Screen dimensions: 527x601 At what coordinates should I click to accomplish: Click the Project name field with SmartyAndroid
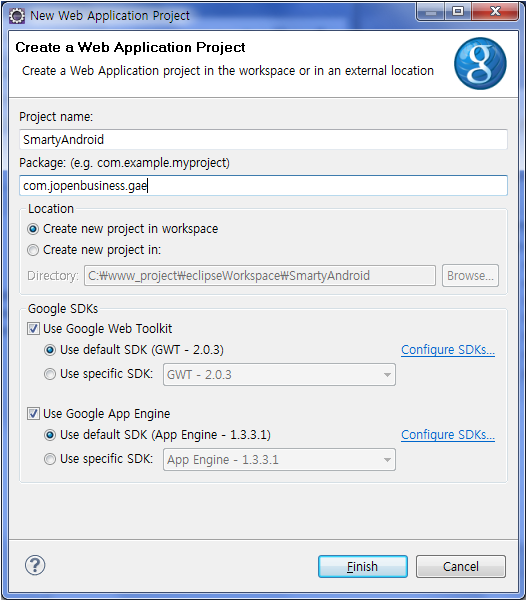(x=263, y=140)
